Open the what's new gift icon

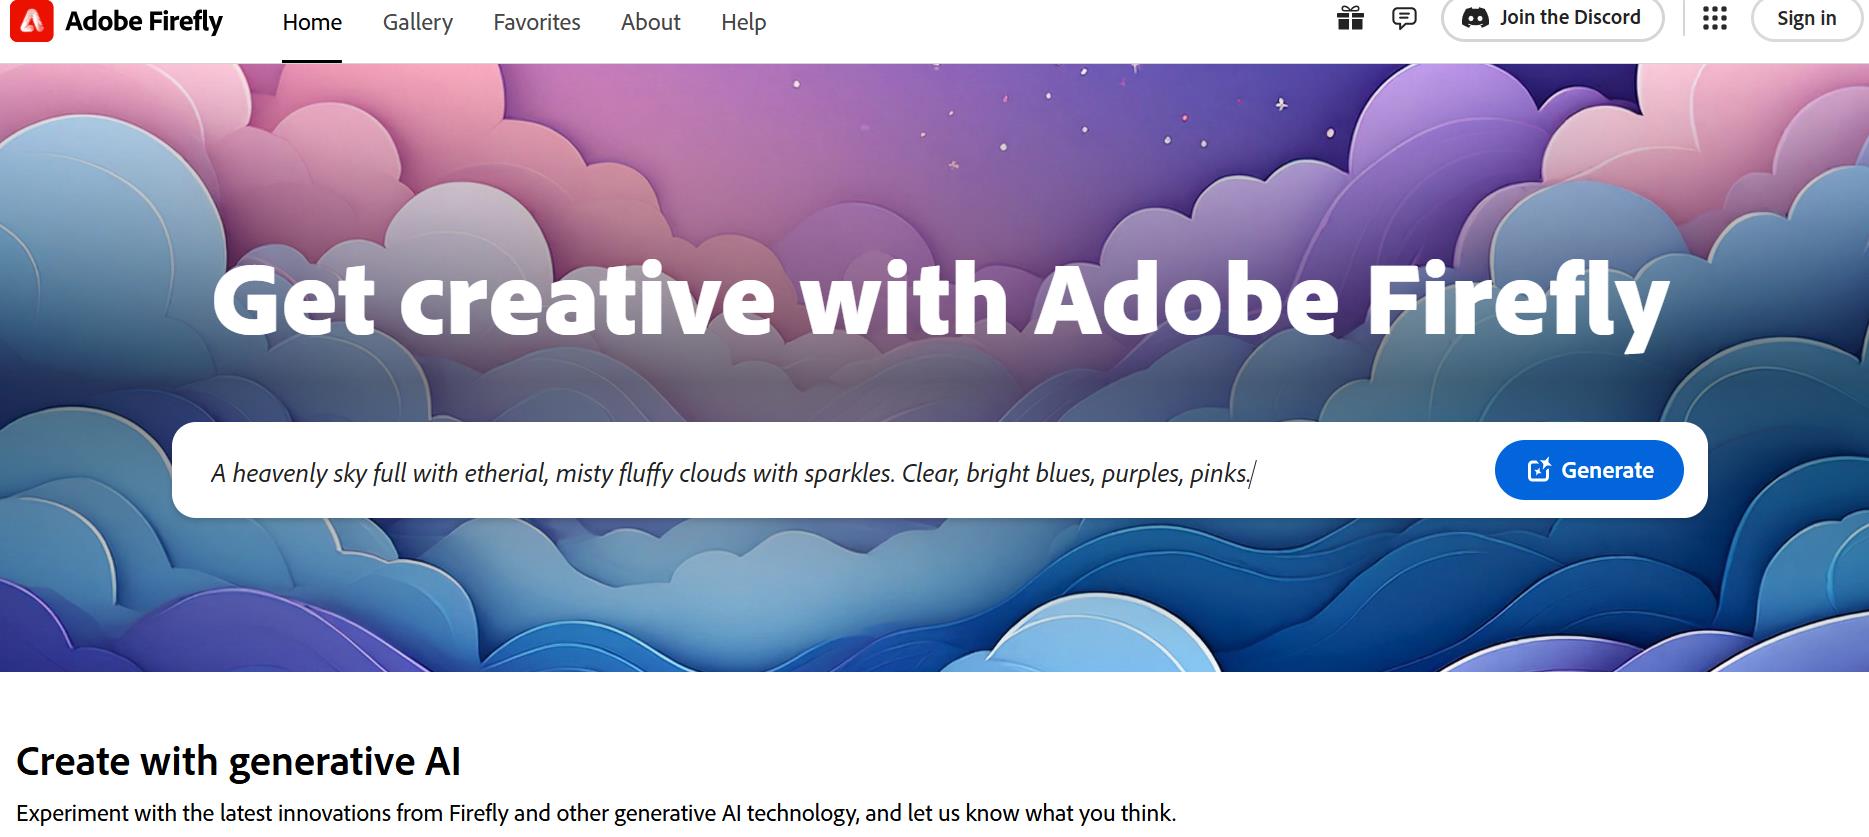click(1350, 18)
